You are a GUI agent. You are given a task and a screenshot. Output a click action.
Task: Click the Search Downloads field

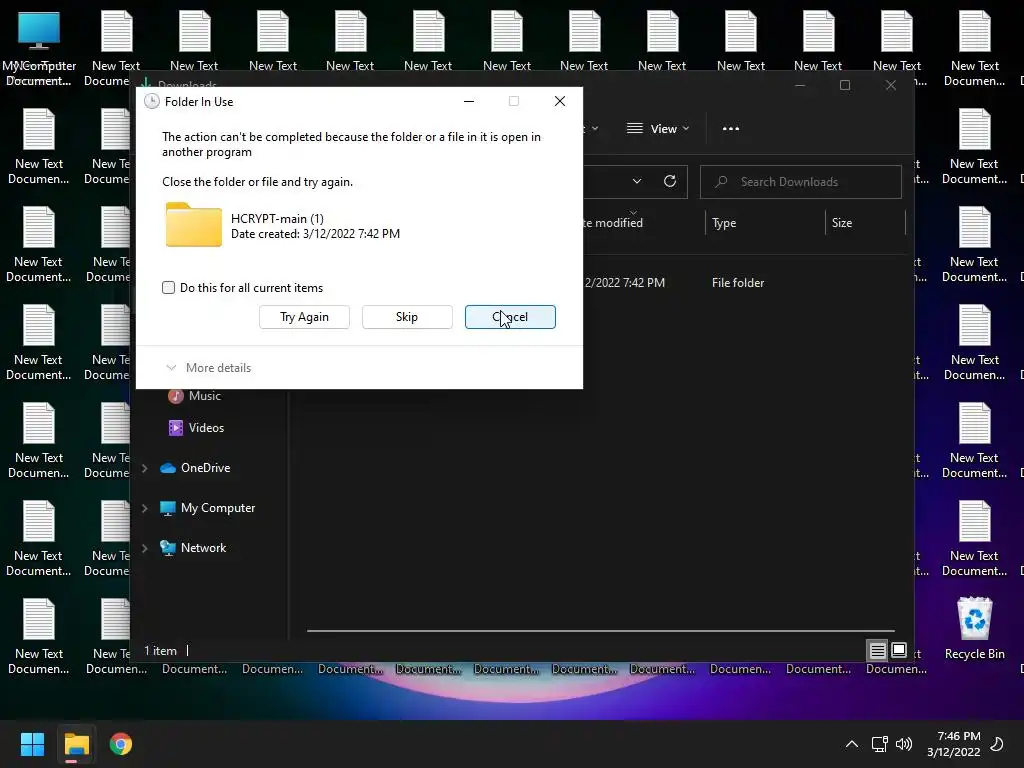point(801,182)
